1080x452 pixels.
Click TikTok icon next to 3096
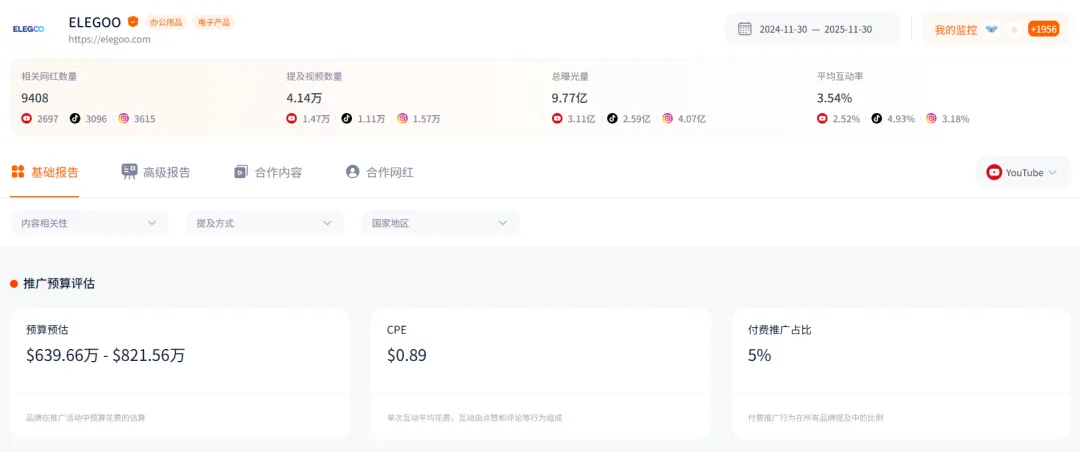(x=74, y=119)
